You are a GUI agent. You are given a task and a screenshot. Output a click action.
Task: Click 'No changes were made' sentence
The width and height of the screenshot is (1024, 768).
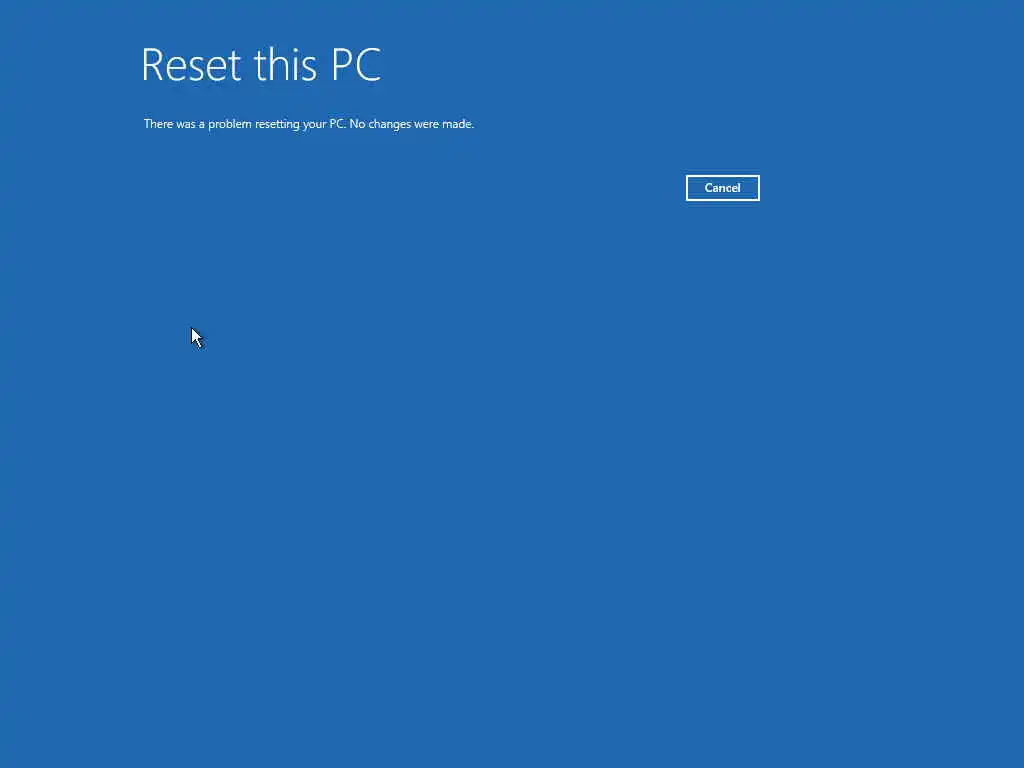coord(411,124)
